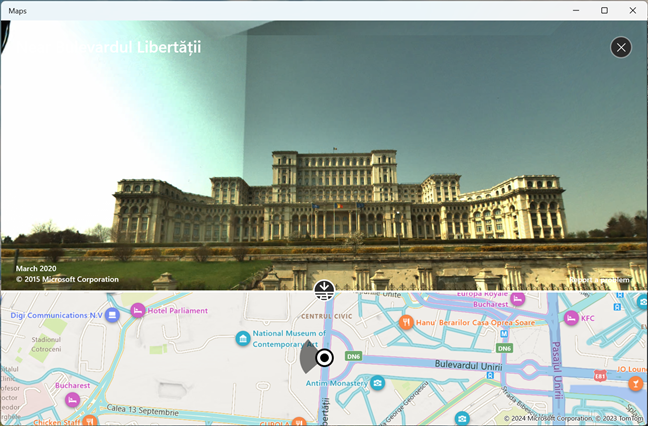Open the Hanu' Berarilor restaurant pin

[x=406, y=322]
